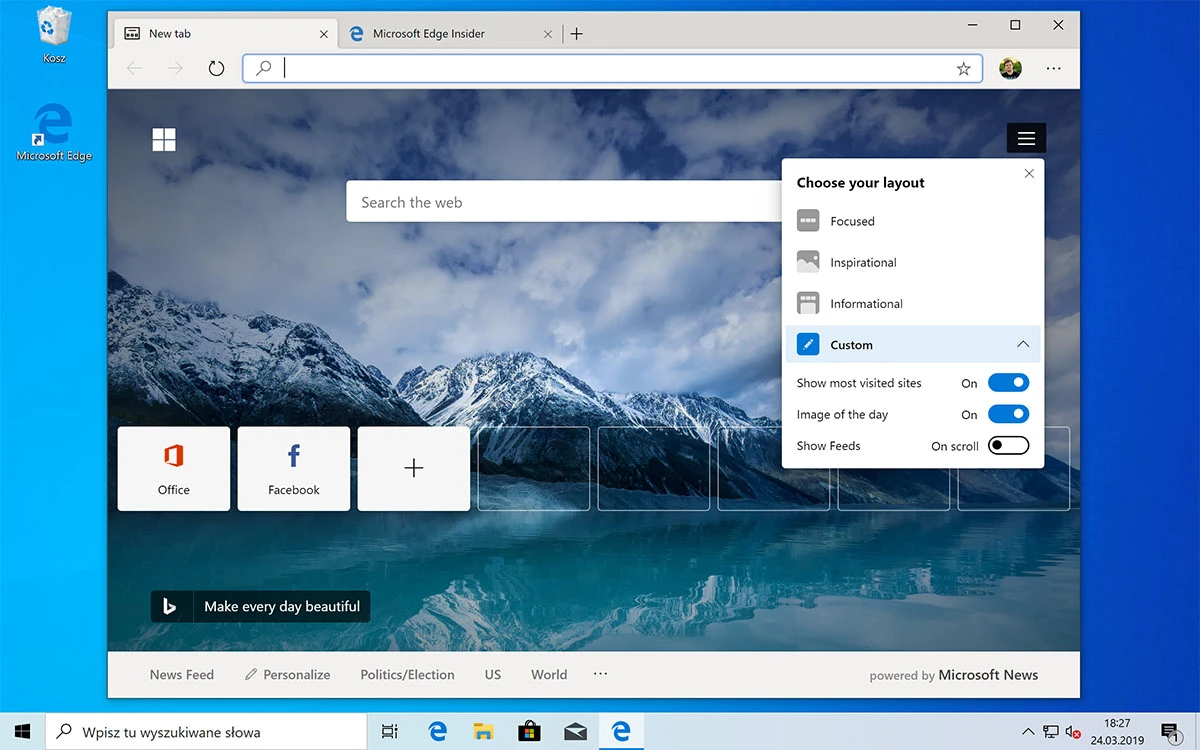This screenshot has height=750, width=1200.
Task: Open the Bing Make every day beautiful link
Action: 261,606
